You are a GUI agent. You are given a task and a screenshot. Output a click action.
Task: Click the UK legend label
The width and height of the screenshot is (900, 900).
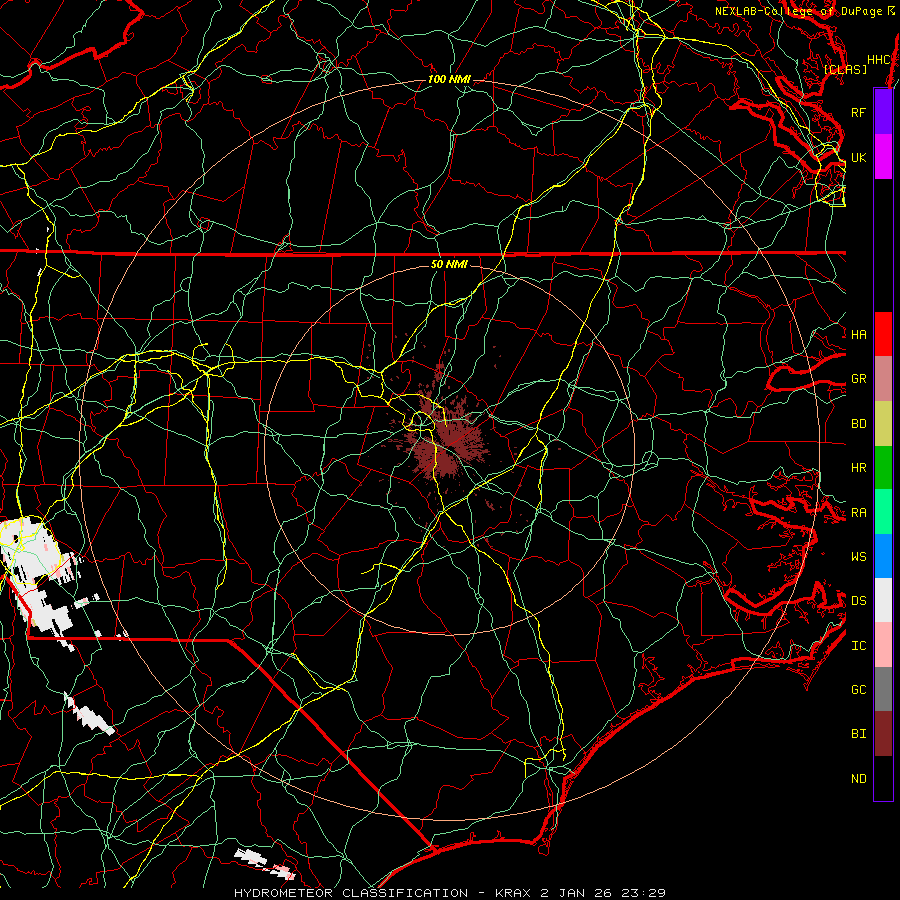858,157
